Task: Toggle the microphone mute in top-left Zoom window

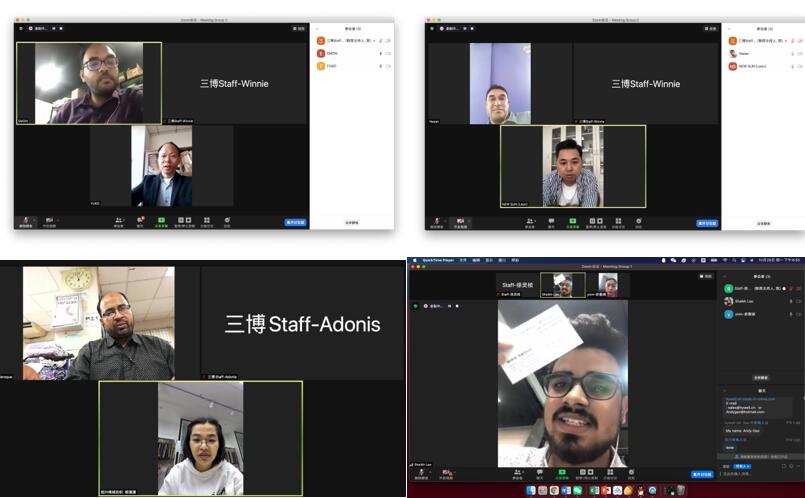Action: [26, 220]
